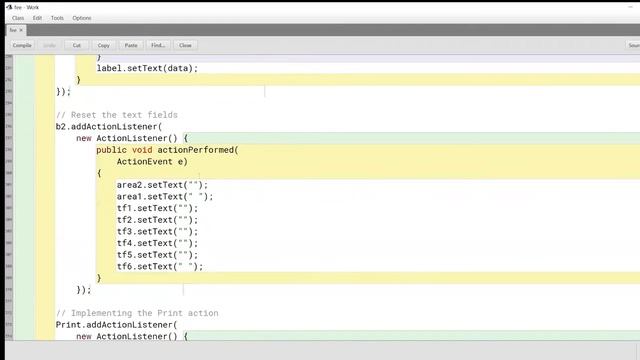Click the line tf3.setText("");

click(157, 231)
